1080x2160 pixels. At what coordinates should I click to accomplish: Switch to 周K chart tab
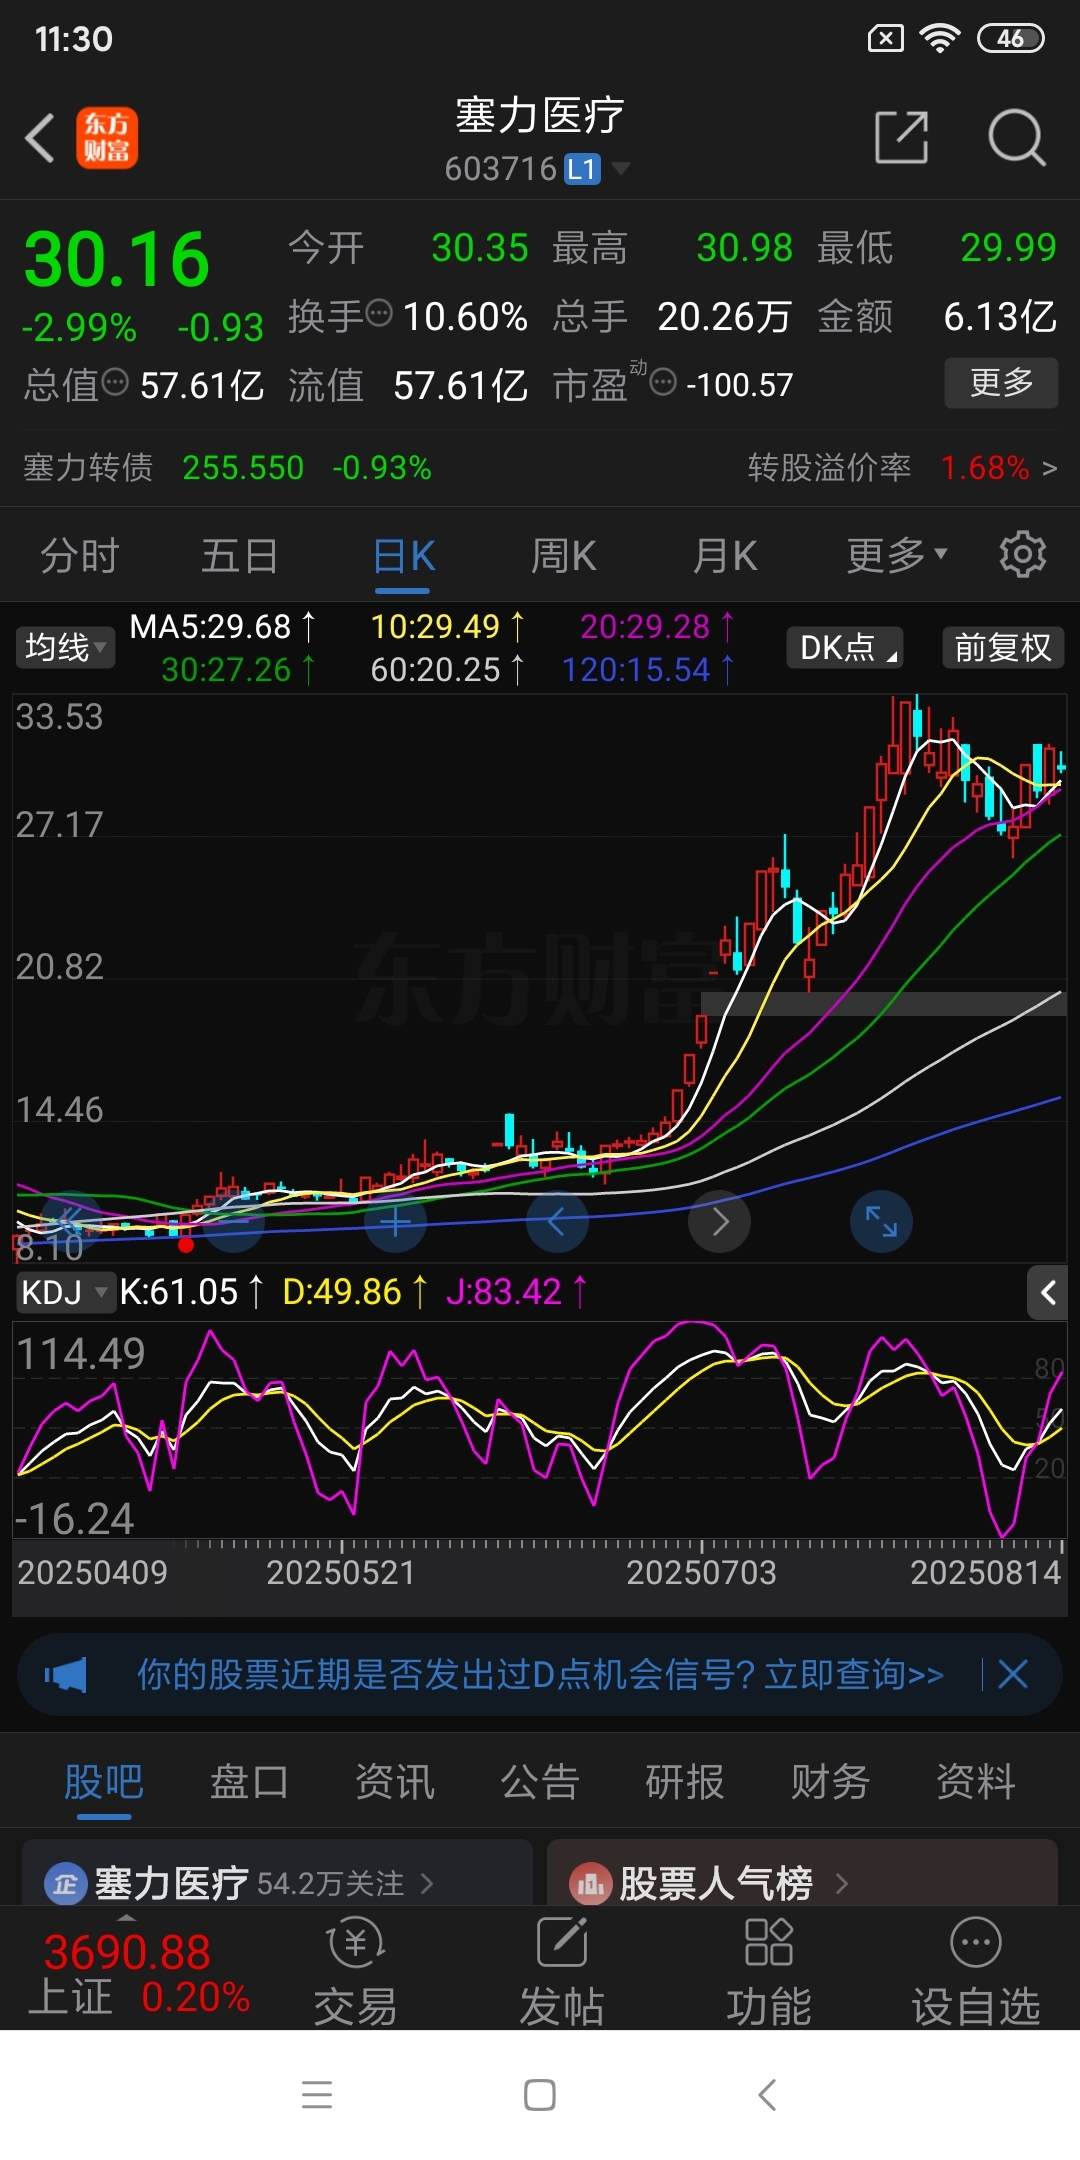pos(563,556)
